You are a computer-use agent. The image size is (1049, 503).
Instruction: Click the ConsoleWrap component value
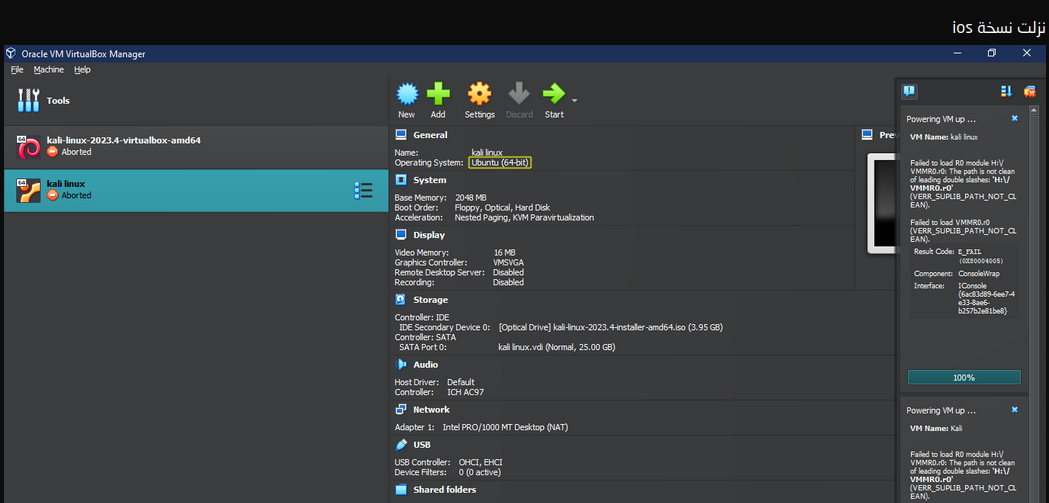click(x=979, y=274)
